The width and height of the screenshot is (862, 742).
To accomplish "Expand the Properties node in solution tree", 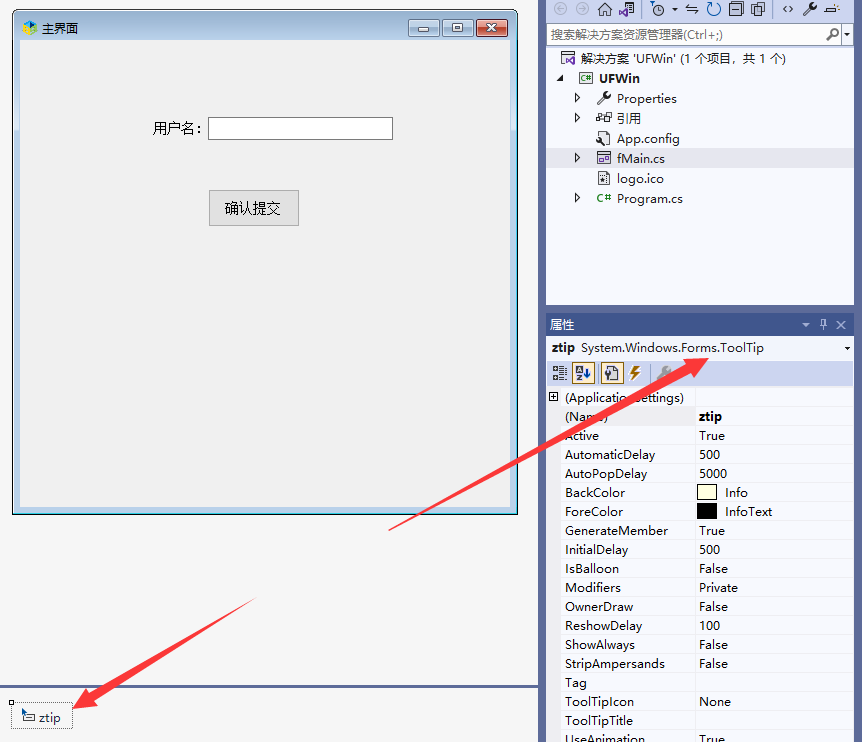I will [577, 98].
